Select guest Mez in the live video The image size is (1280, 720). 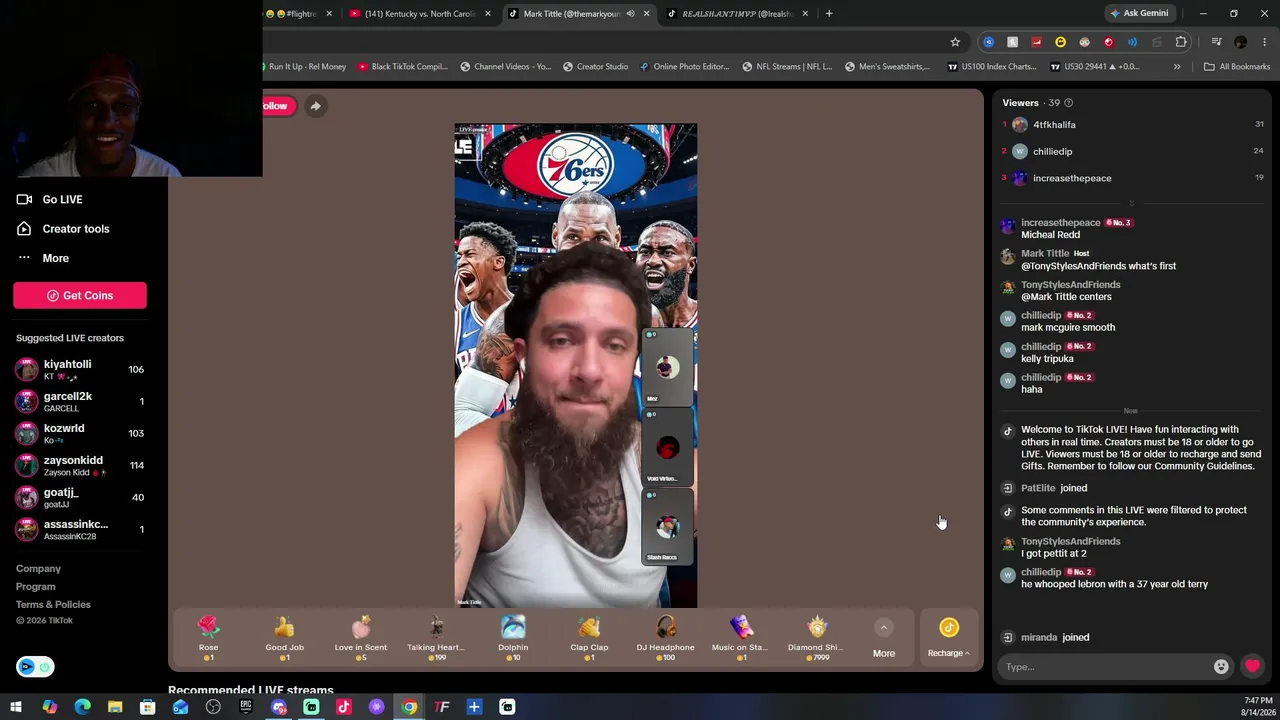[667, 366]
